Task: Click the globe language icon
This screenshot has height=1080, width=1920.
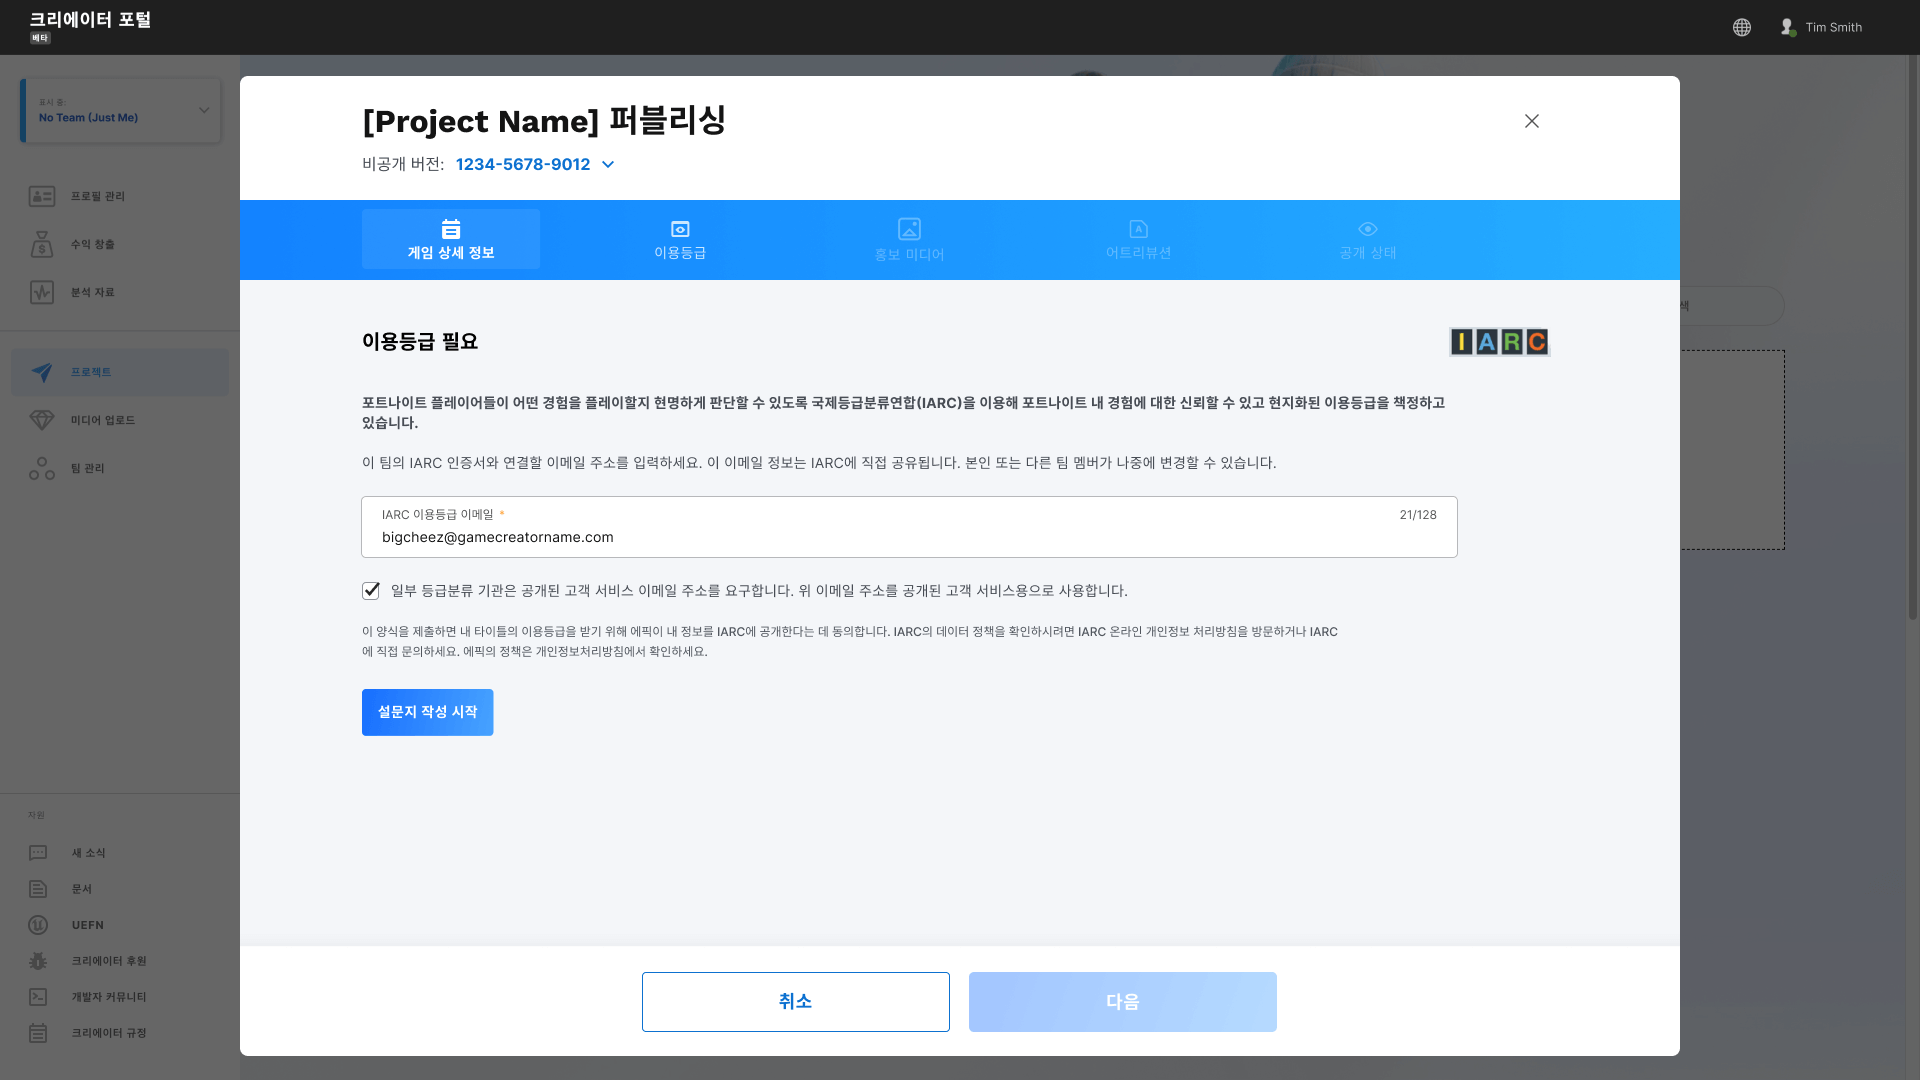Action: (x=1741, y=27)
